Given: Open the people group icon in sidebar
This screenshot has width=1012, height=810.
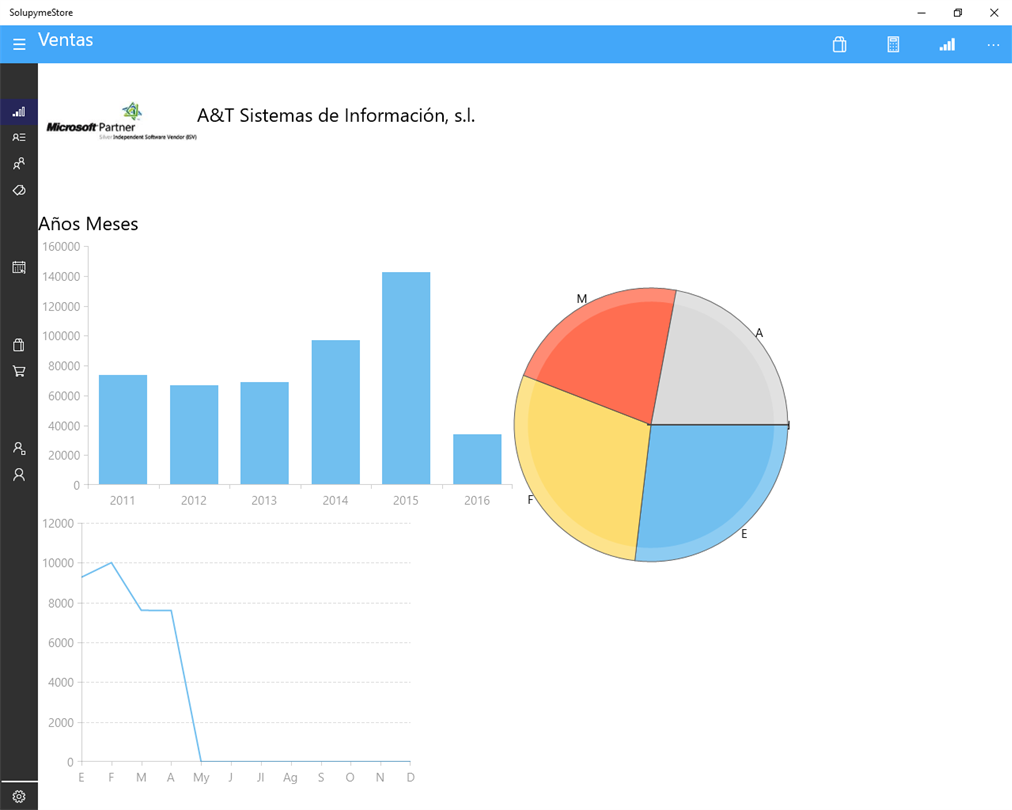Looking at the screenshot, I should pos(19,163).
